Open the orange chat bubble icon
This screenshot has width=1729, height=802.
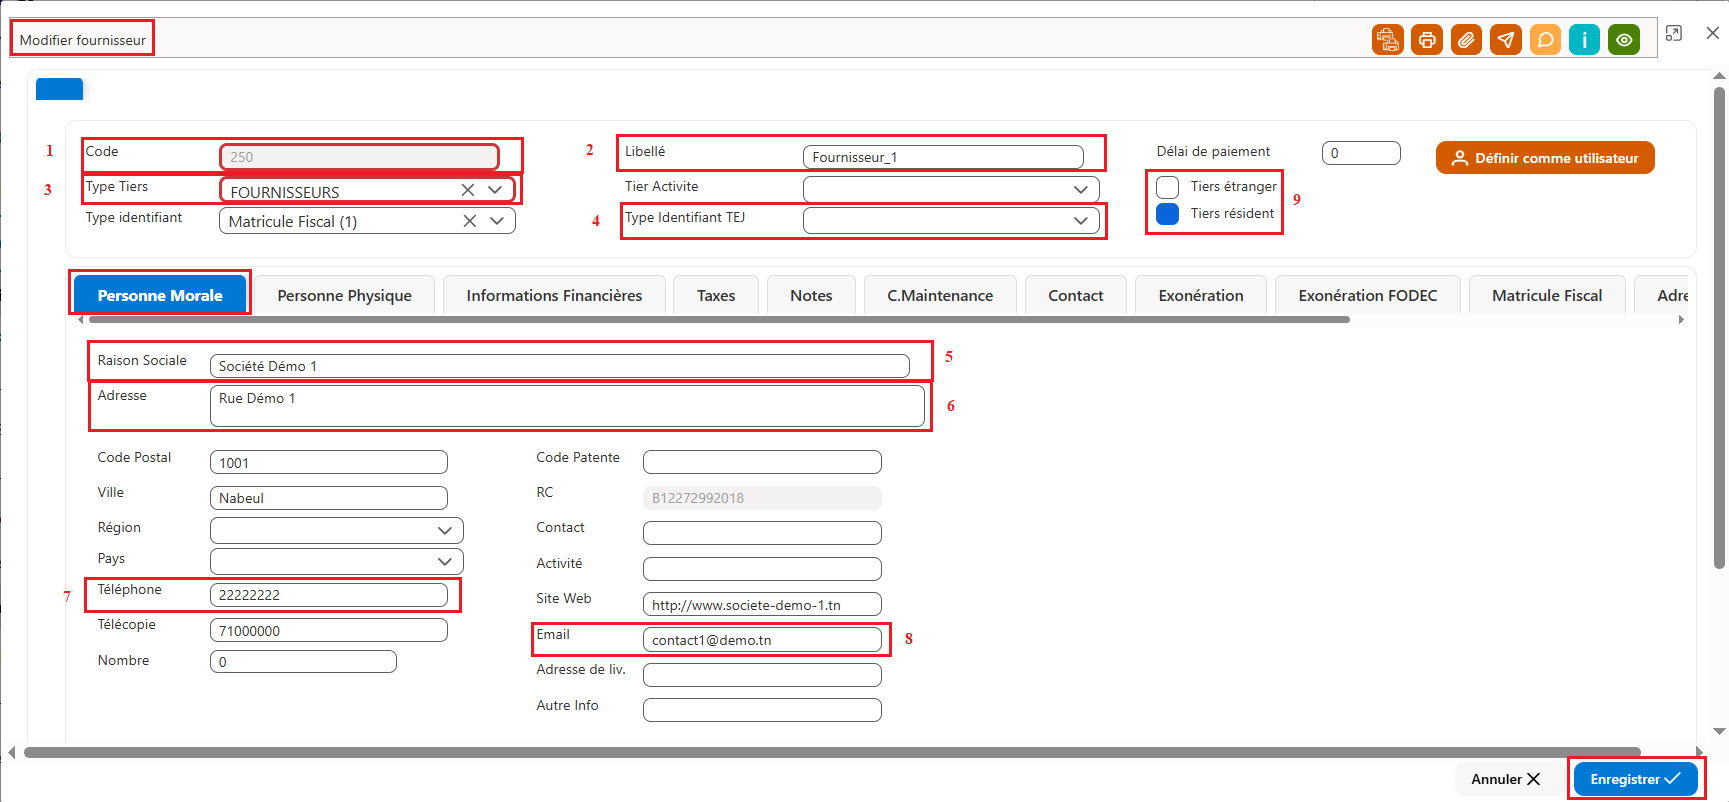(1545, 40)
